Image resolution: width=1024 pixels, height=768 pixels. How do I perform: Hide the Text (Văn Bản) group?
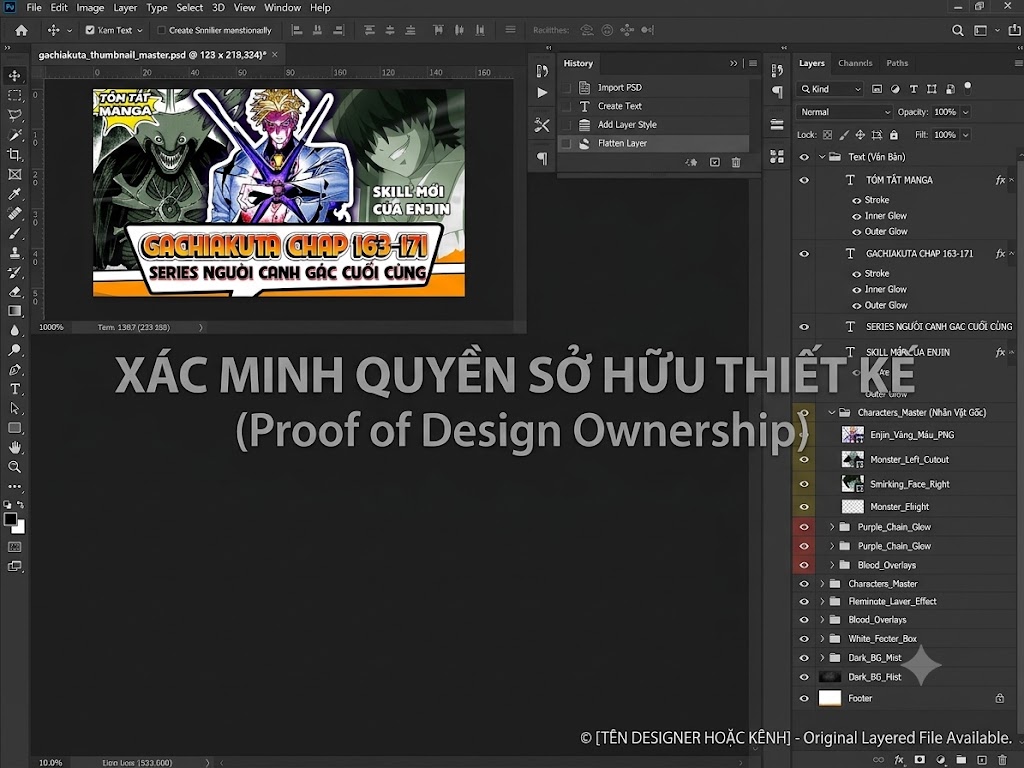(804, 157)
